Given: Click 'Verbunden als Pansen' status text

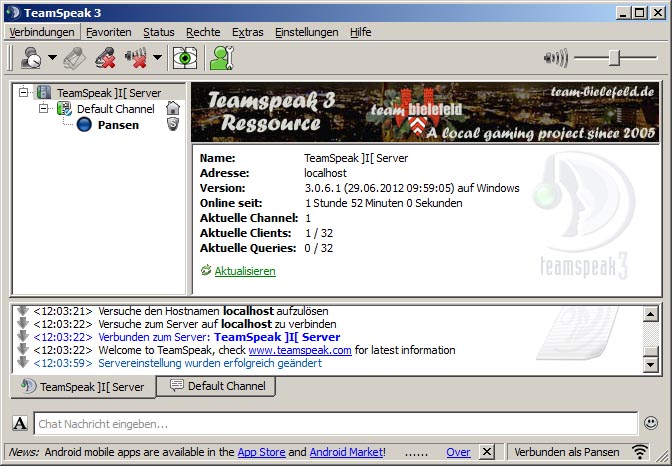Looking at the screenshot, I should [x=567, y=452].
